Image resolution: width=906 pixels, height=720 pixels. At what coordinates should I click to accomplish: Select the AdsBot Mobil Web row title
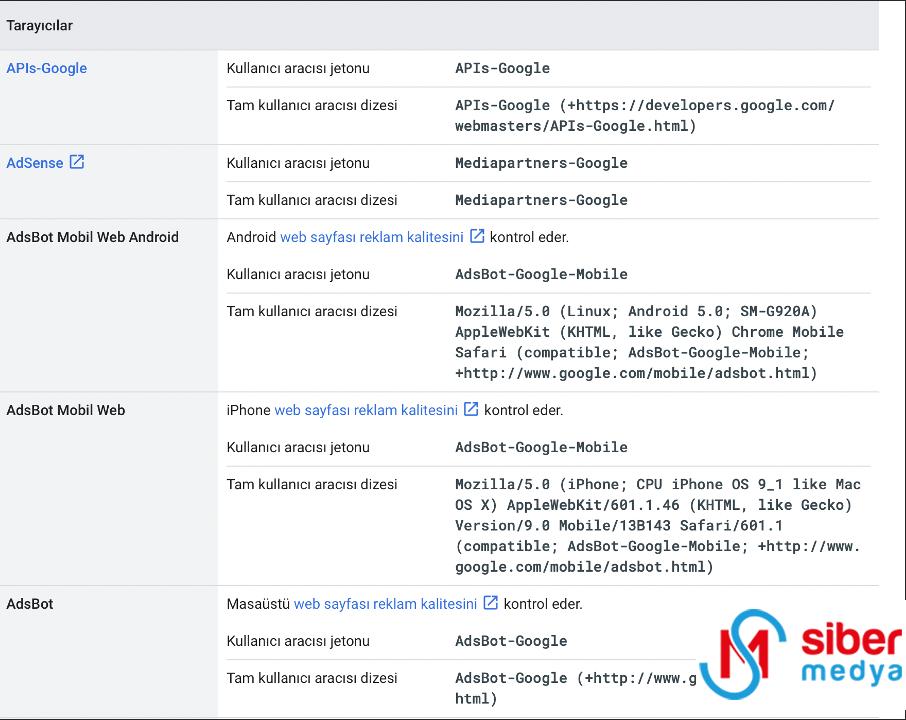click(65, 410)
